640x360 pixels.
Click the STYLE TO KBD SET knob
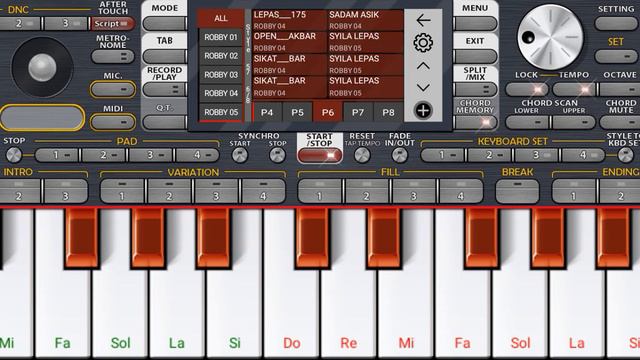pyautogui.click(x=625, y=155)
